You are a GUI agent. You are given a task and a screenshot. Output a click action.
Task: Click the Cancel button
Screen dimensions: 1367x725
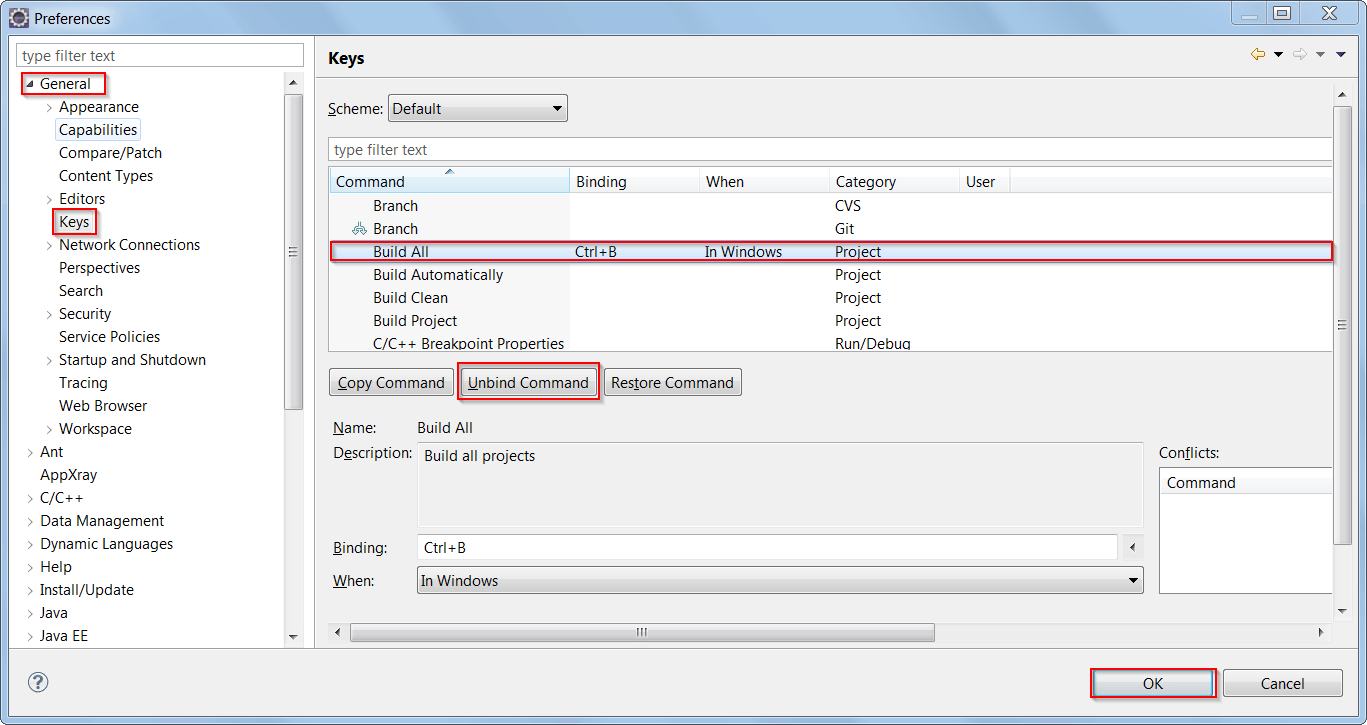(1282, 683)
